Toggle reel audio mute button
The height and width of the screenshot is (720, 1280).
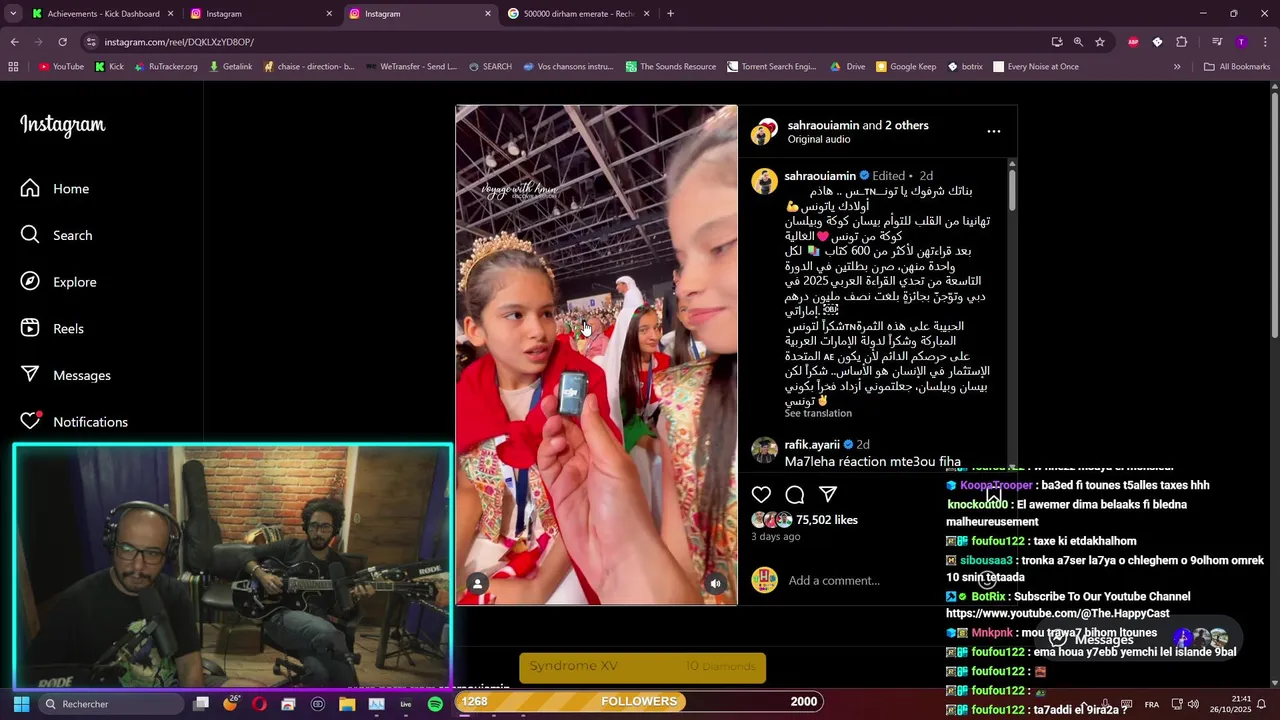[715, 584]
